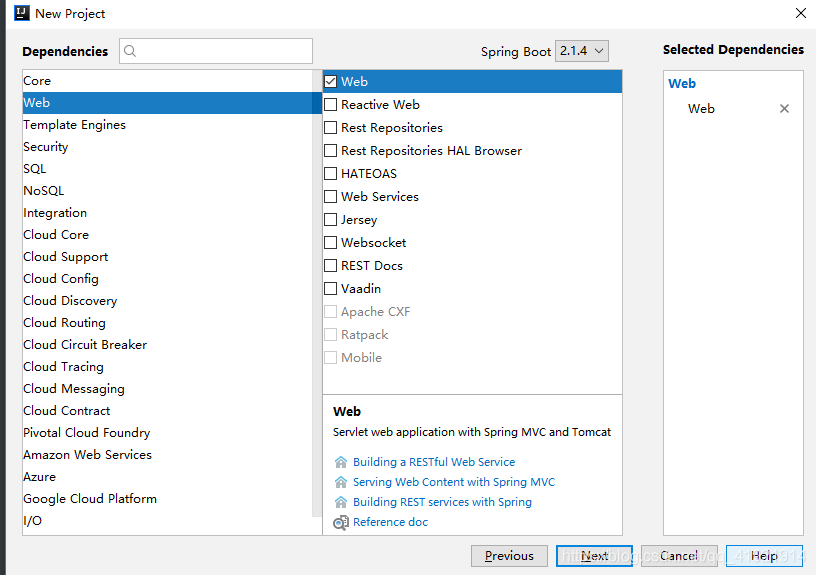Select Google Cloud Platform category
The height and width of the screenshot is (575, 816).
(x=168, y=499)
